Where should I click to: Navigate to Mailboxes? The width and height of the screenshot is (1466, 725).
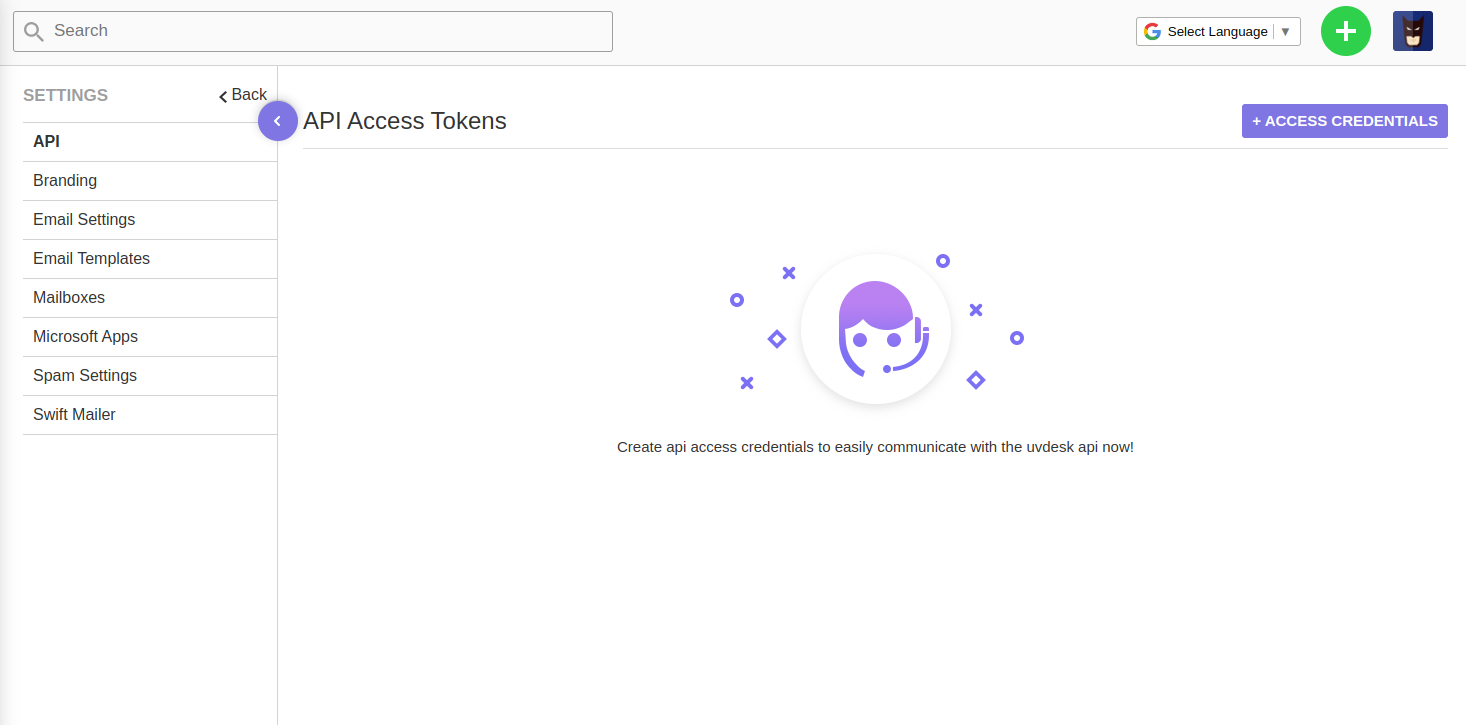(150, 298)
